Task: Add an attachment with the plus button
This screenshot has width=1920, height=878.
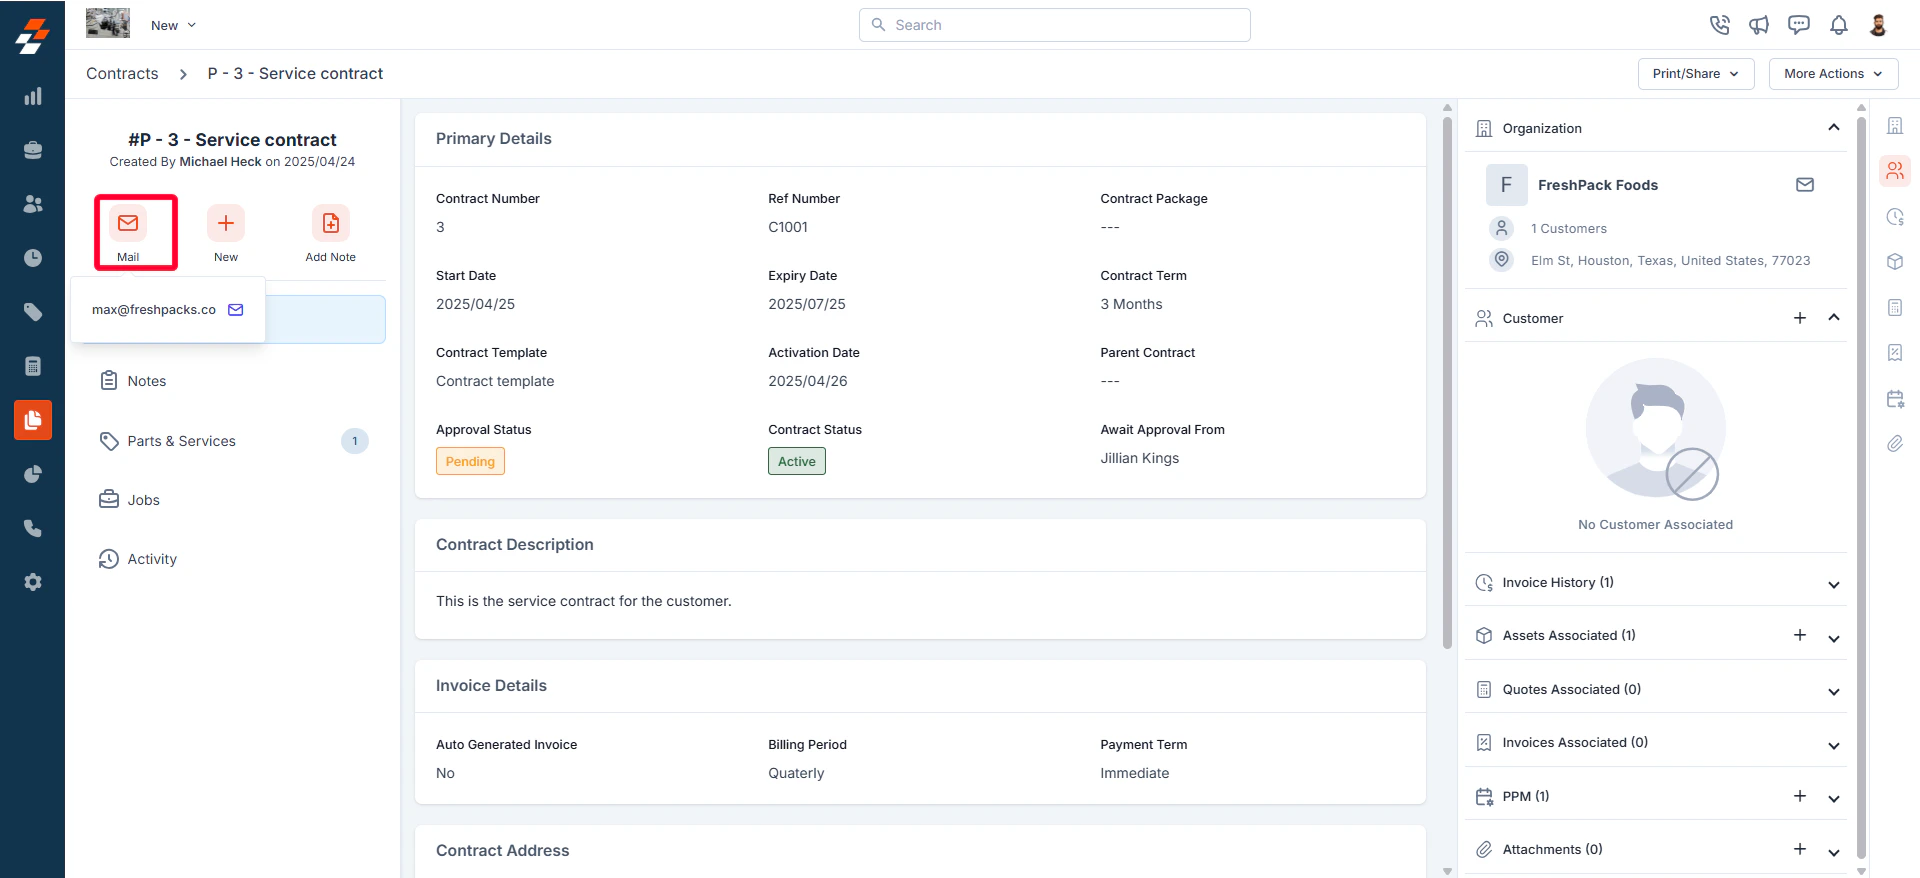Action: (x=1800, y=849)
